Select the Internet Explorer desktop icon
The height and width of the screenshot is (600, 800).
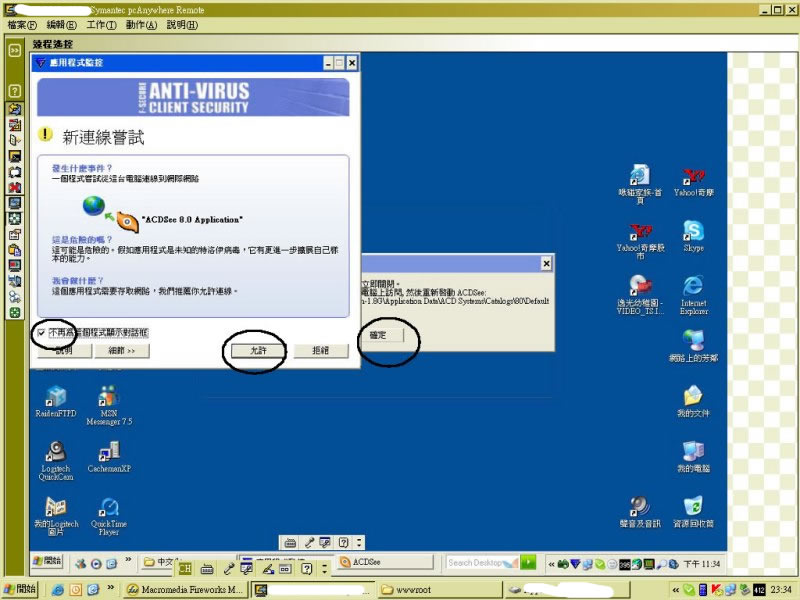693,295
